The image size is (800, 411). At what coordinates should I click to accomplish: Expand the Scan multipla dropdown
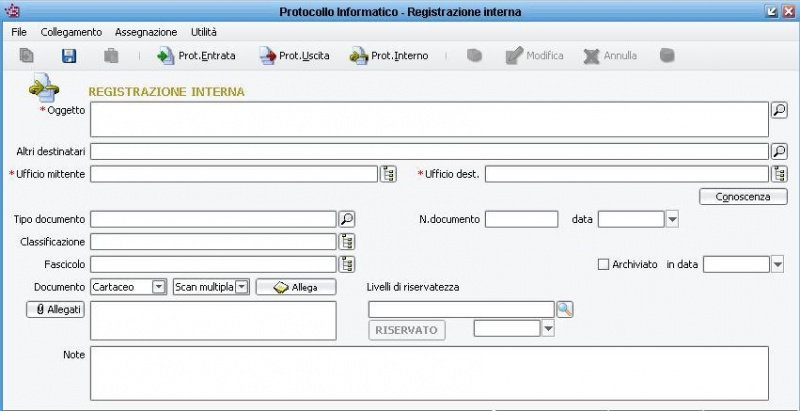241,287
